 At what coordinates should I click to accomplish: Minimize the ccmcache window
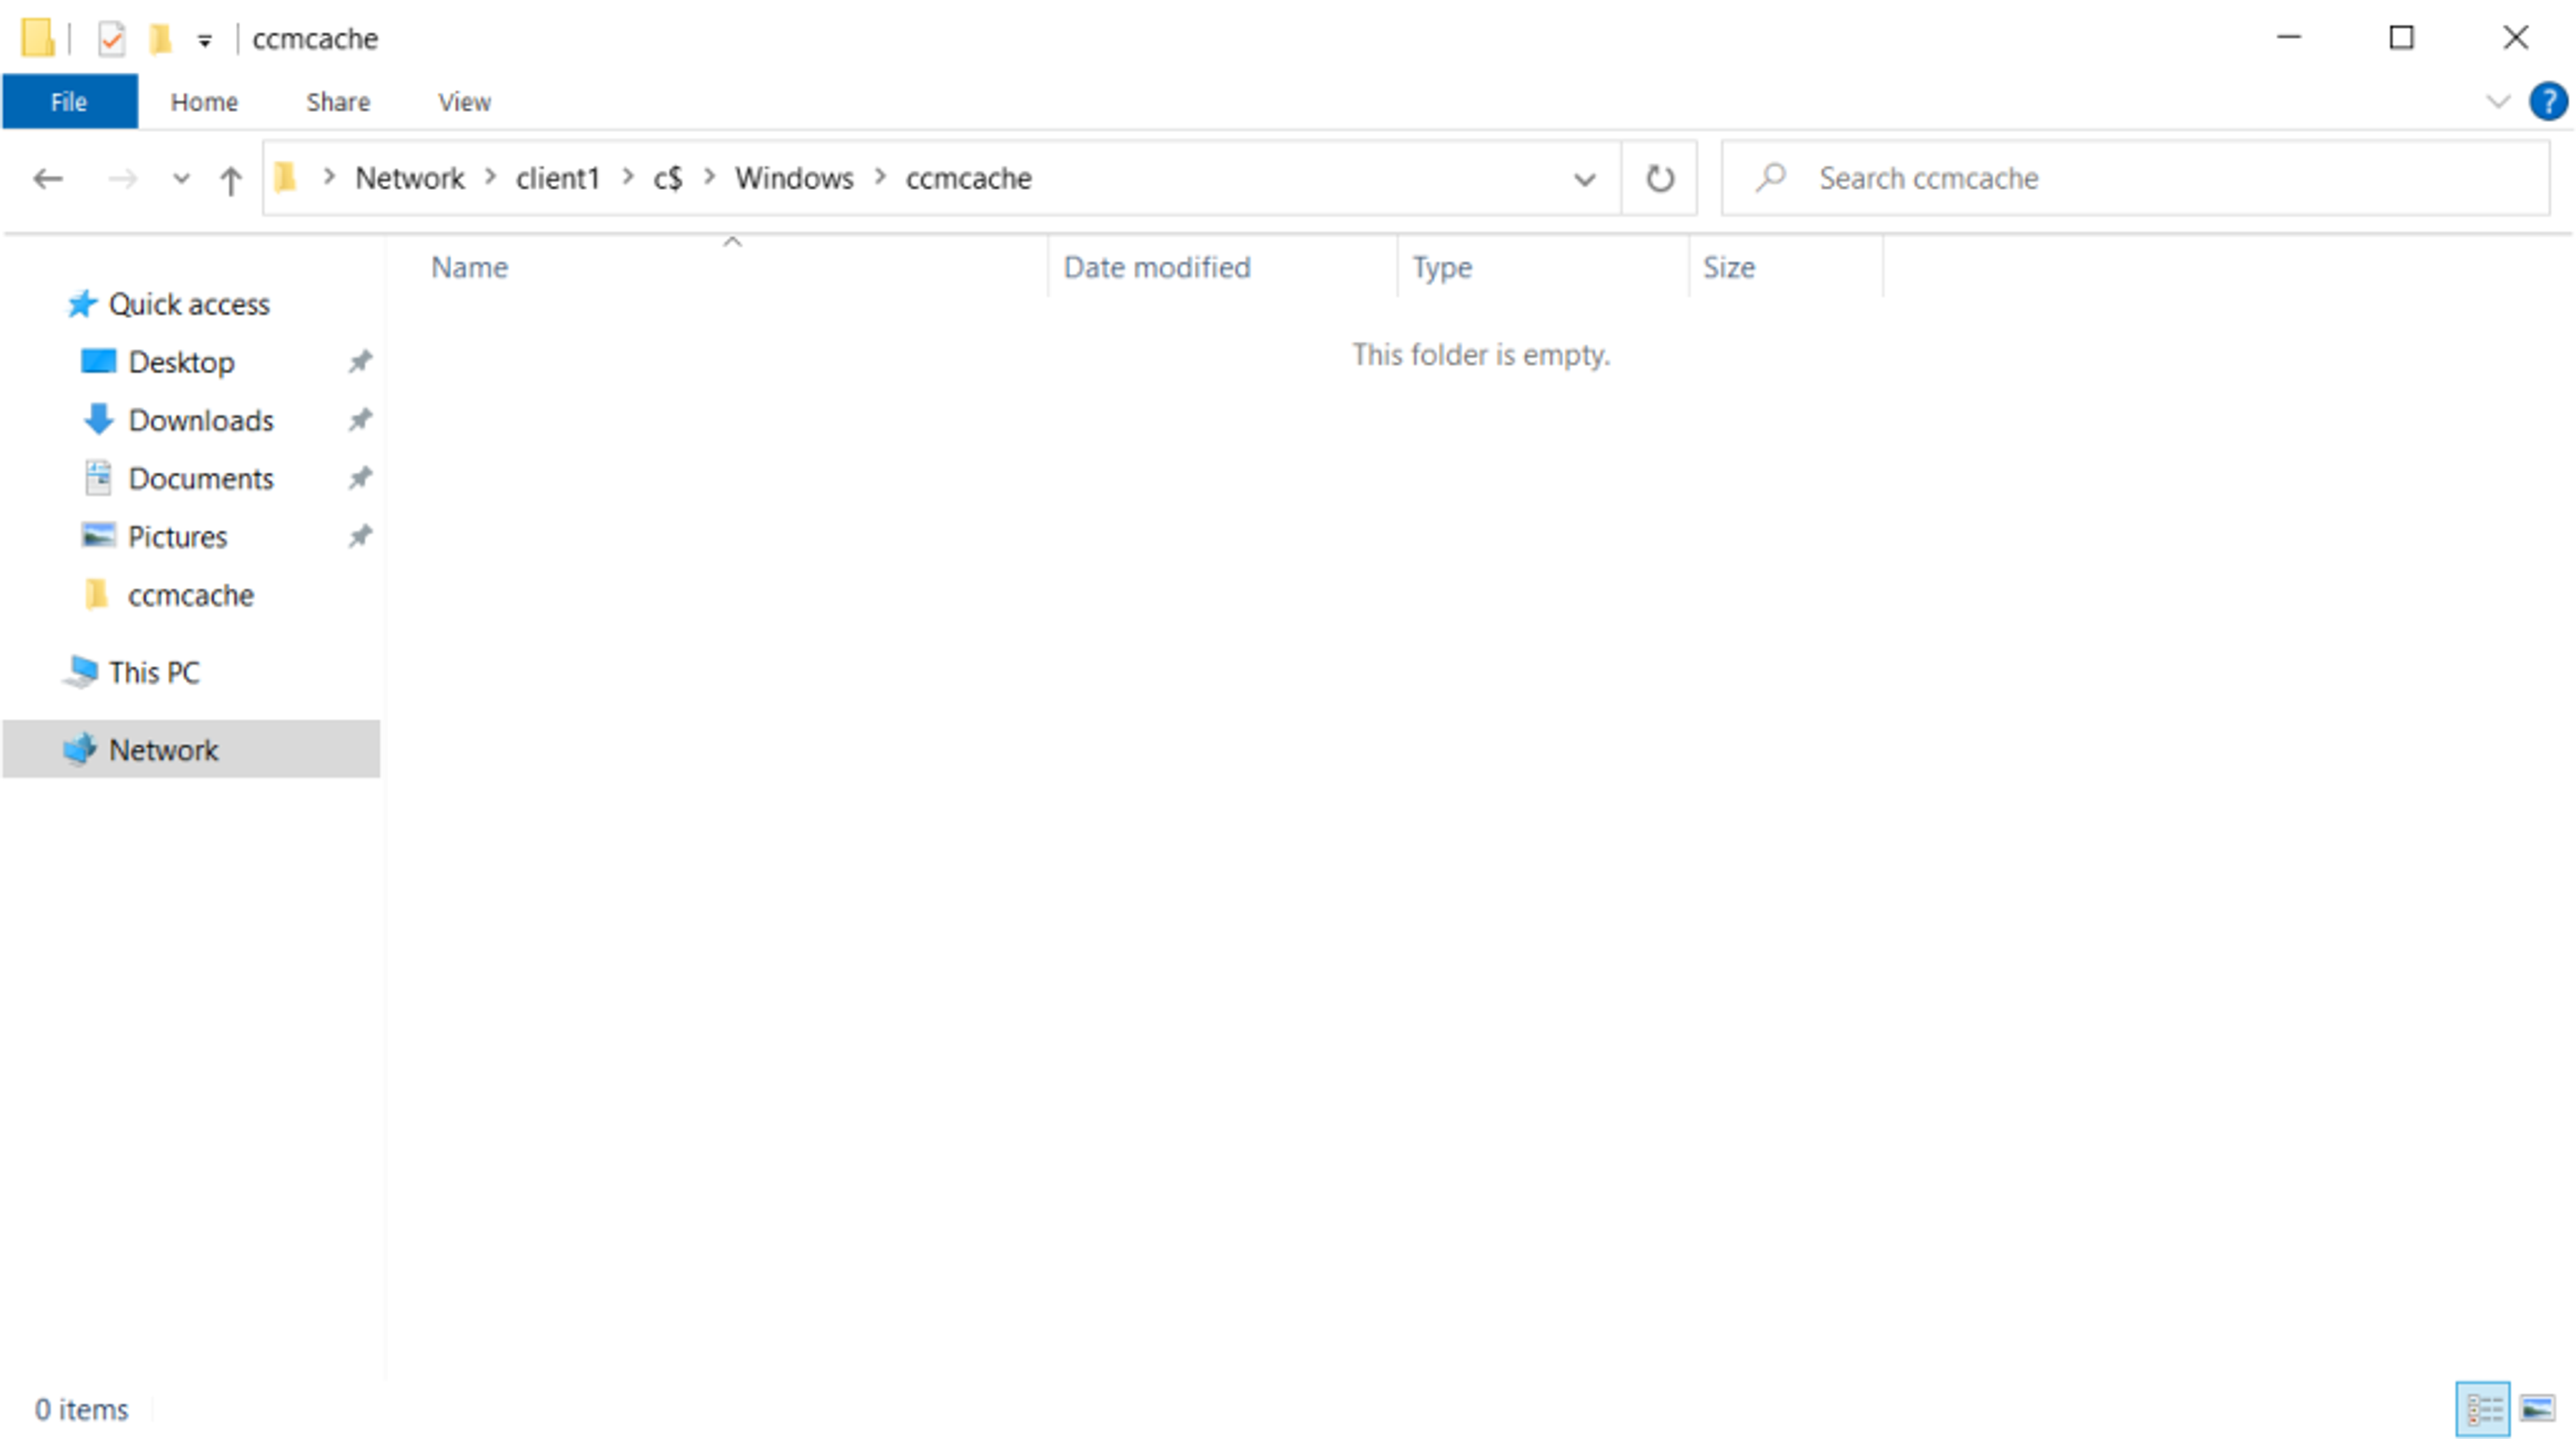(2289, 38)
